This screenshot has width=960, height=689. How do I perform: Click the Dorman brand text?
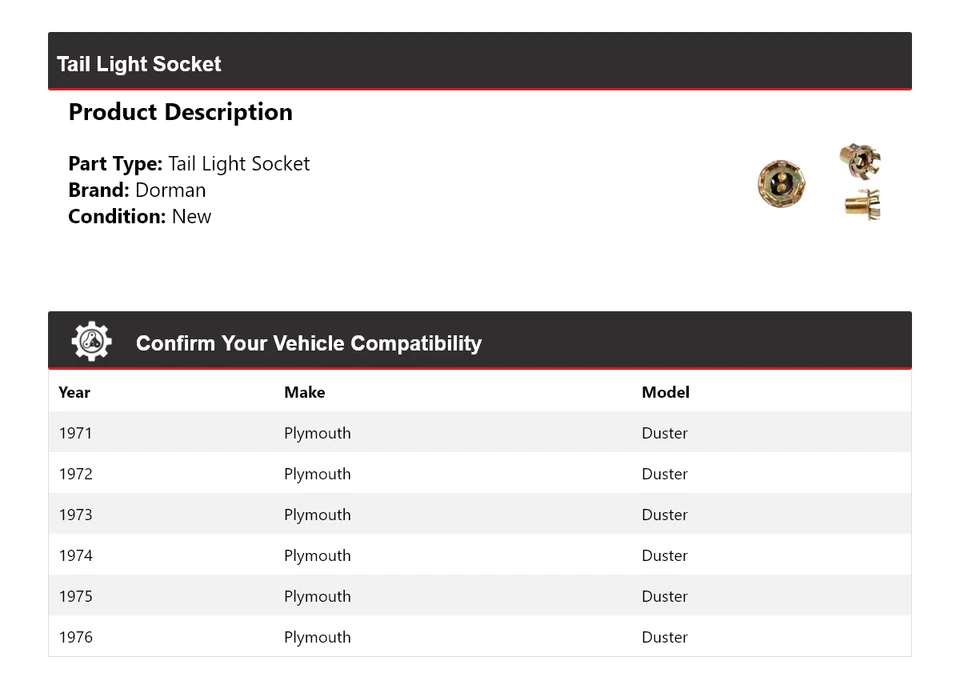click(170, 190)
